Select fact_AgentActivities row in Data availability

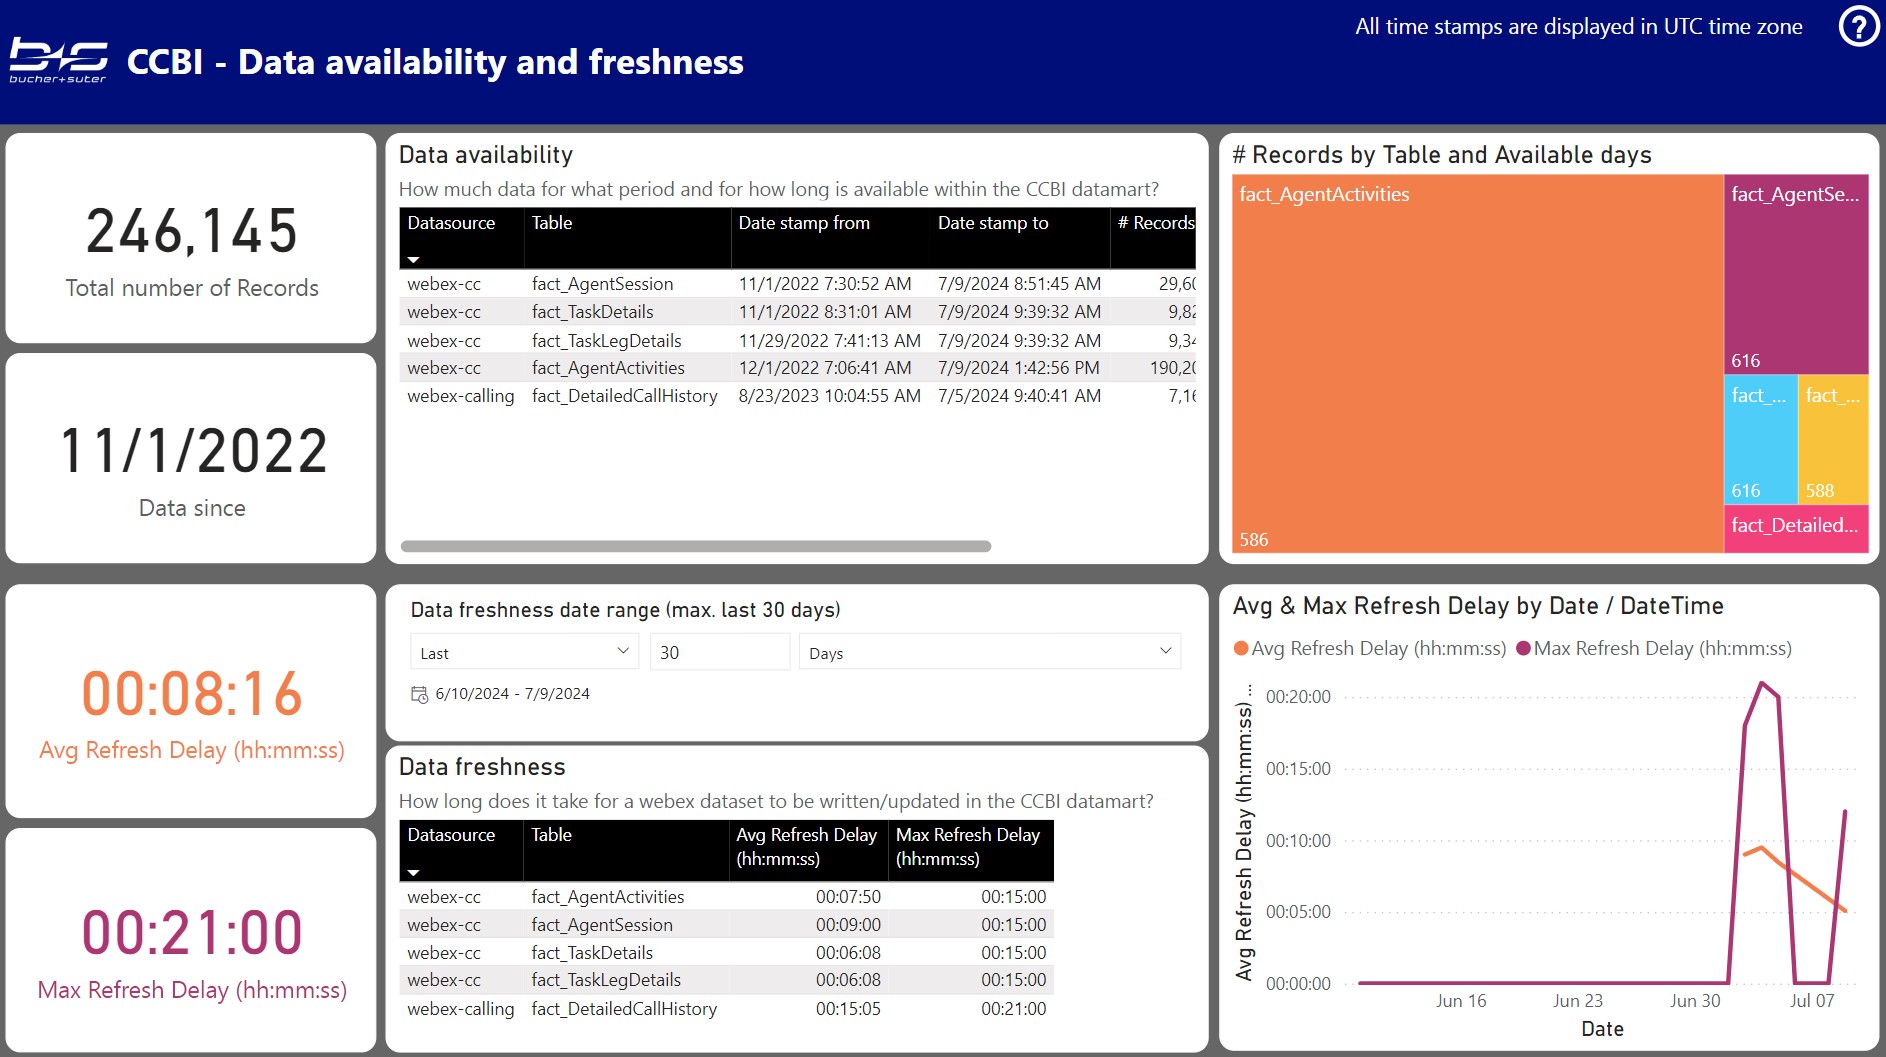coord(798,368)
